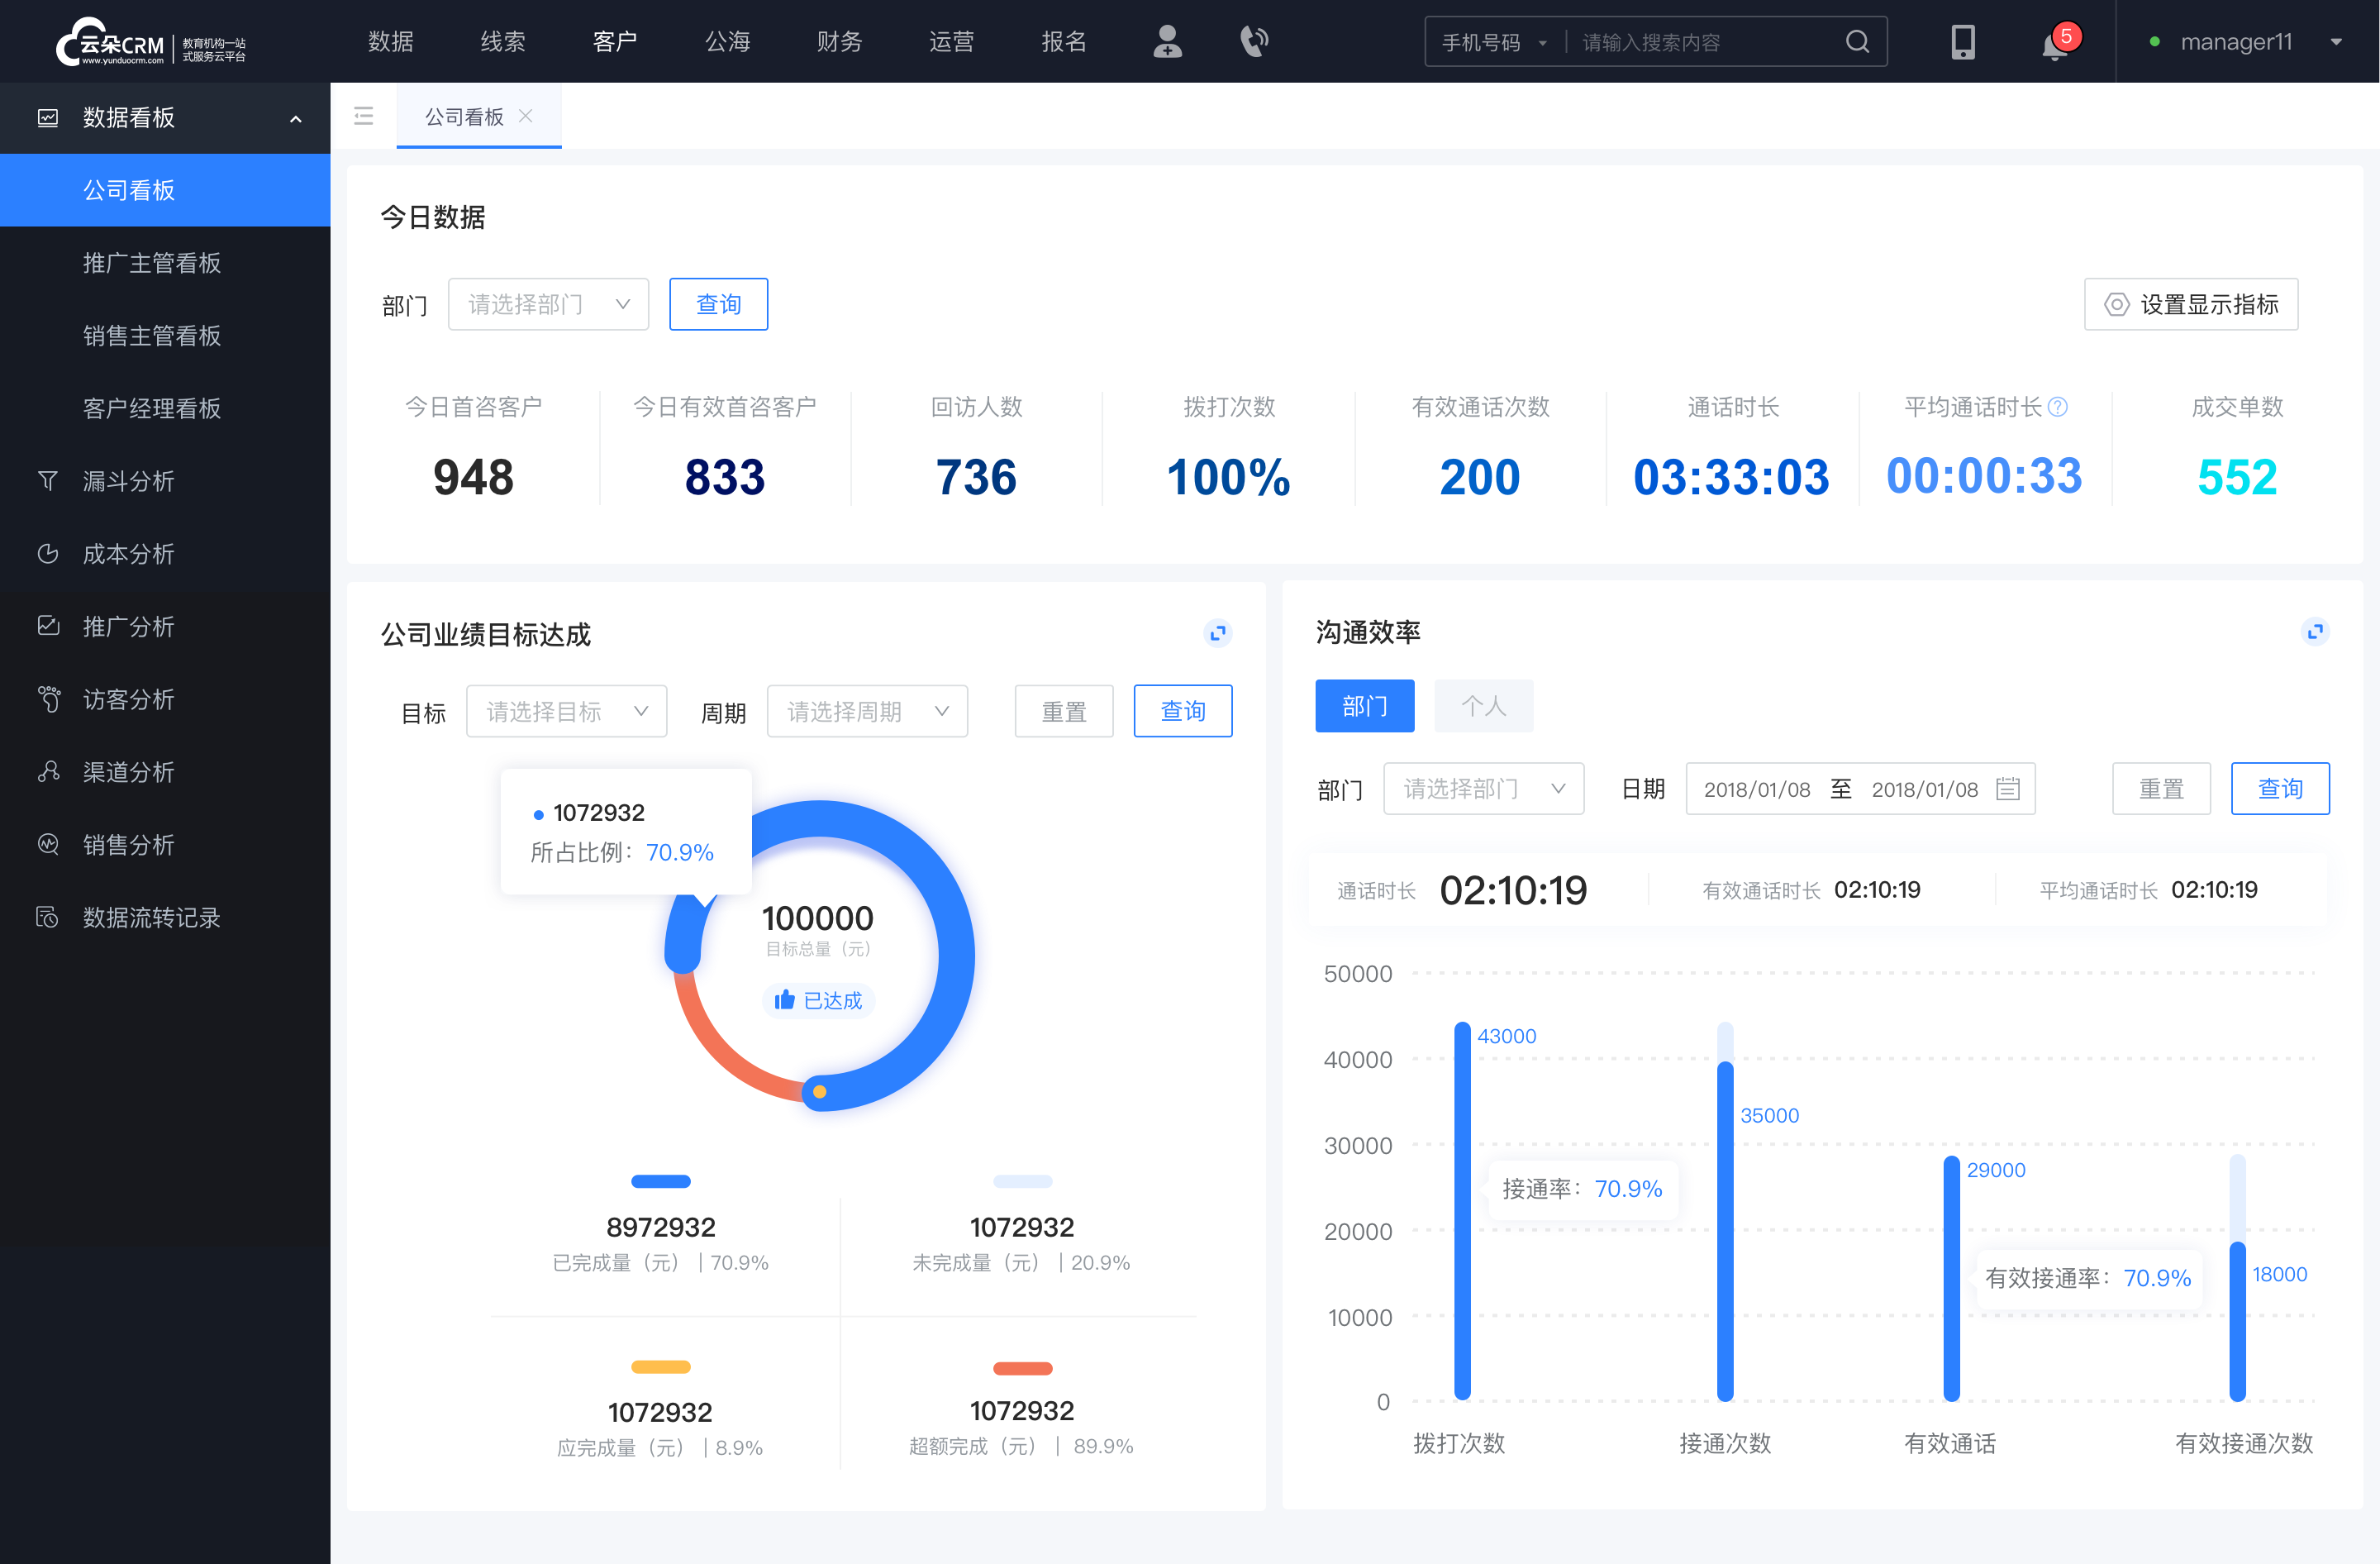Viewport: 2380px width, 1564px height.
Task: Click the 成本分析 cost analysis icon
Action: click(49, 553)
